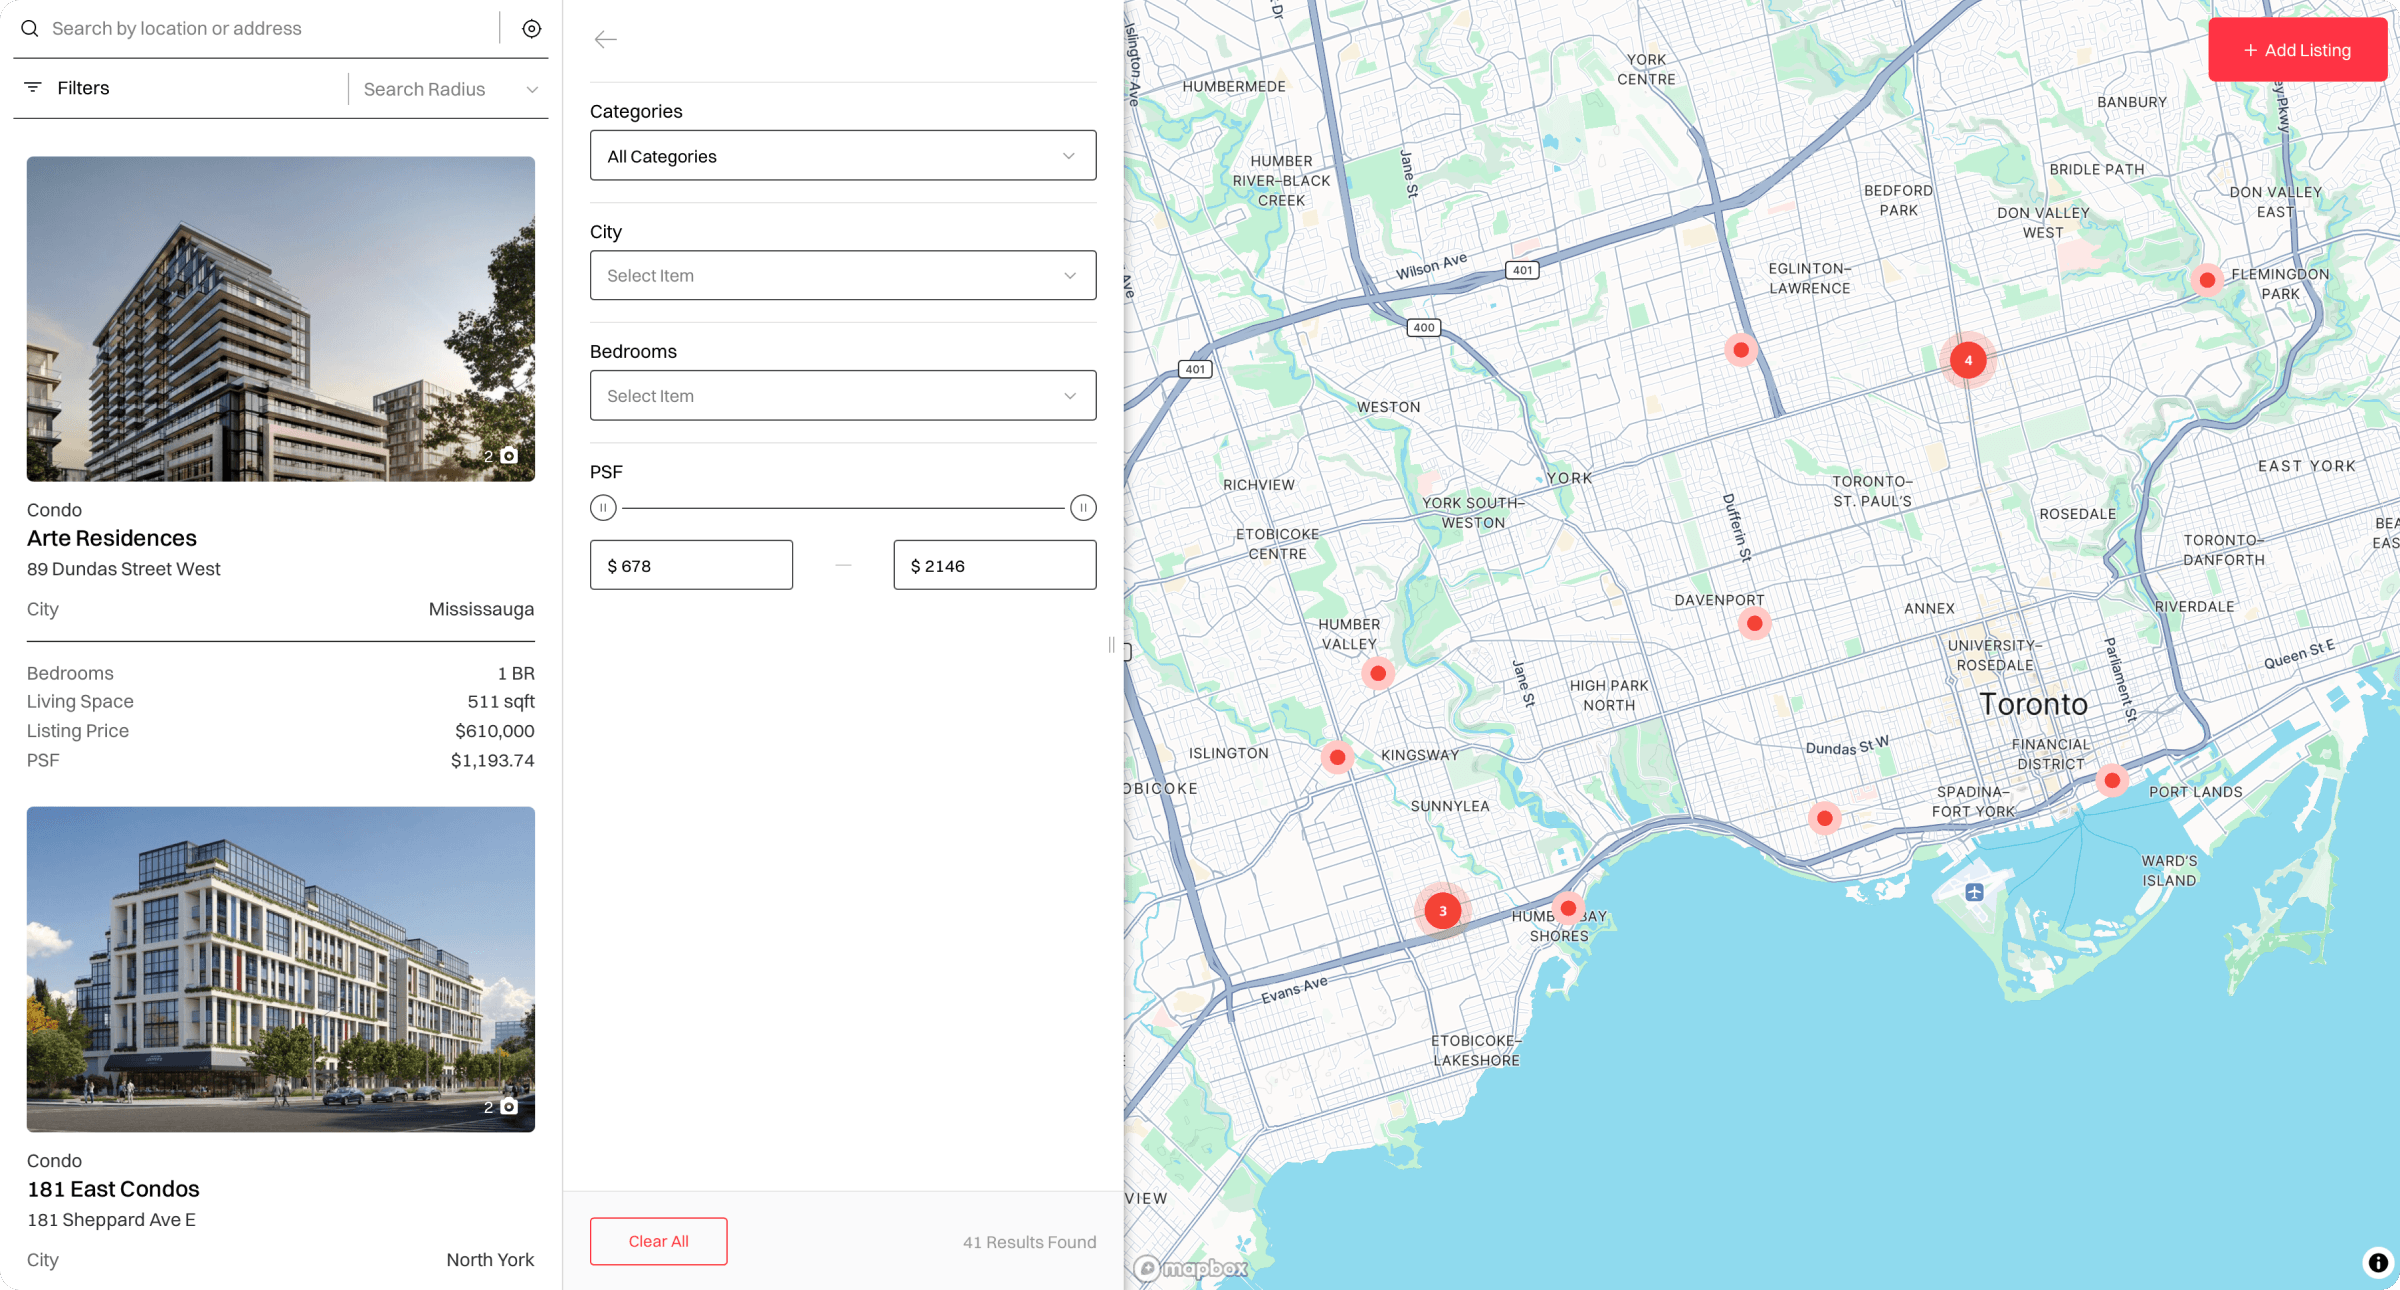Click the search magnifier icon
Image resolution: width=2400 pixels, height=1290 pixels.
click(x=30, y=28)
